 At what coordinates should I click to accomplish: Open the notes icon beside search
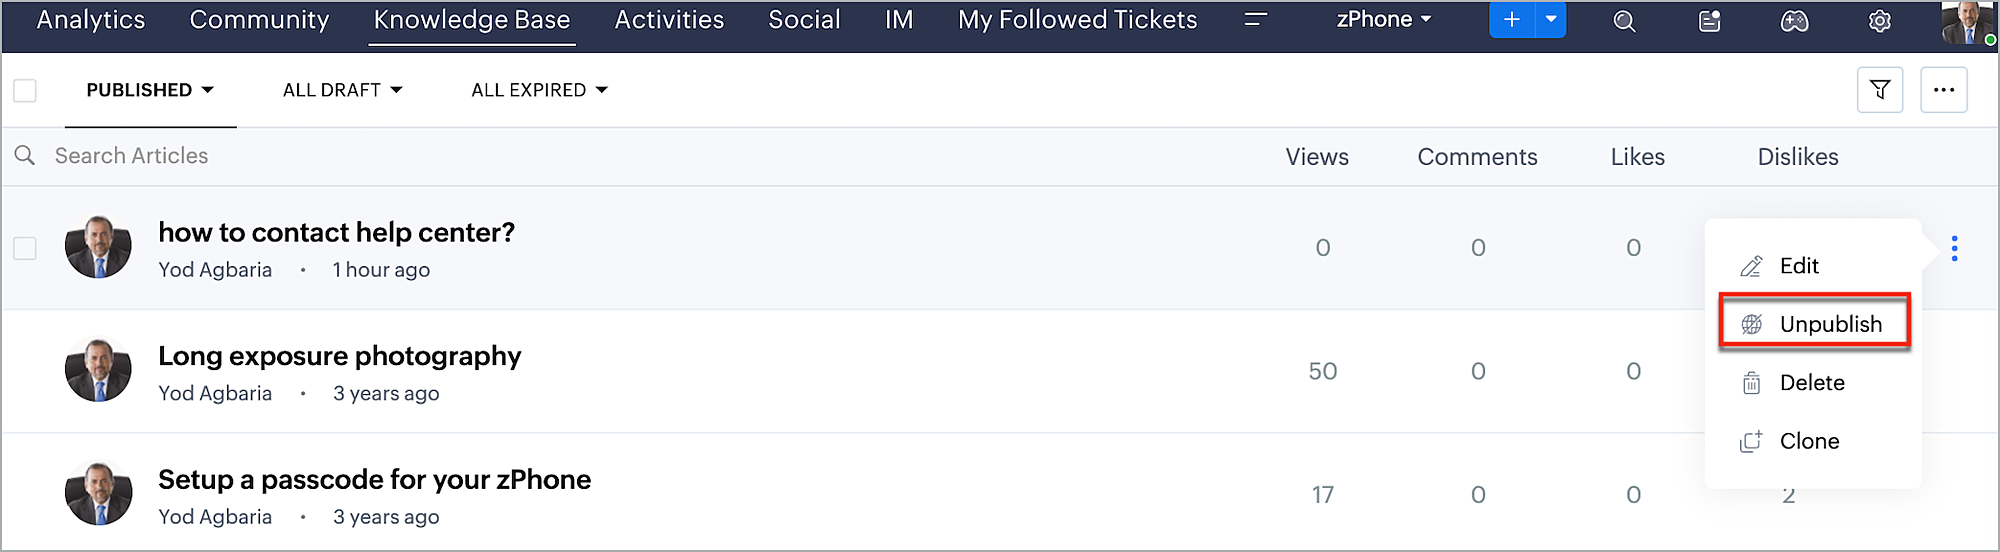click(x=1709, y=21)
